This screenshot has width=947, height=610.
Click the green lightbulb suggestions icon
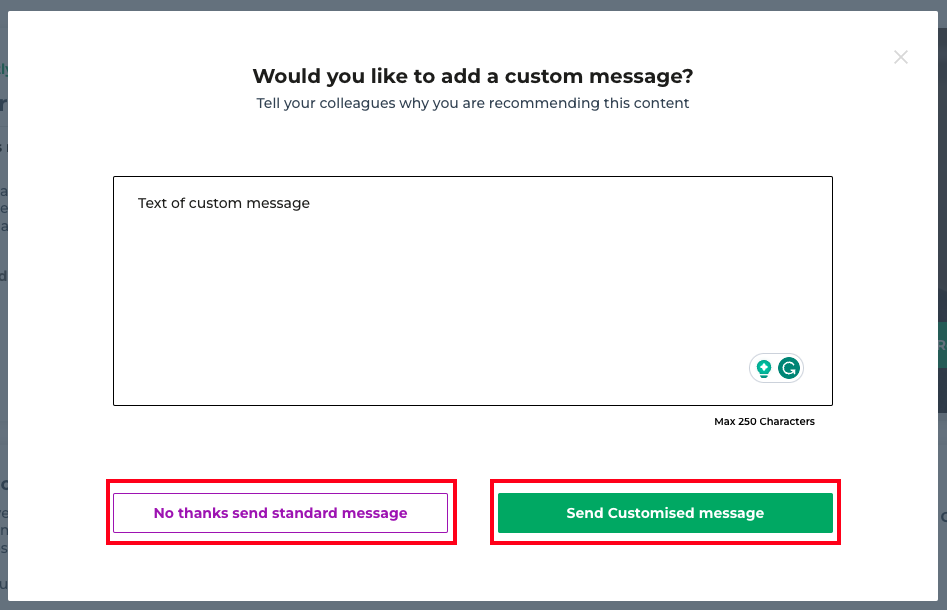coord(764,368)
